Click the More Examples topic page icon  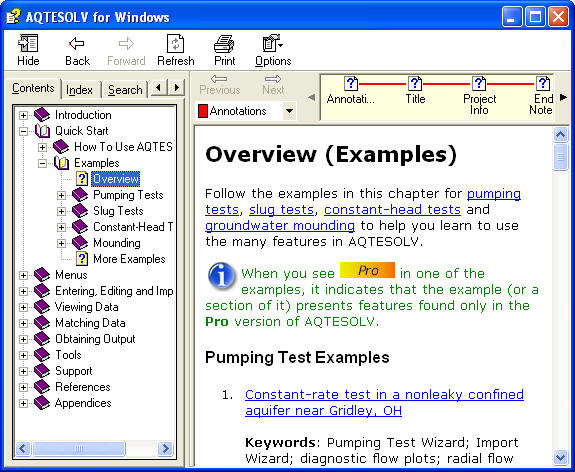click(x=82, y=259)
